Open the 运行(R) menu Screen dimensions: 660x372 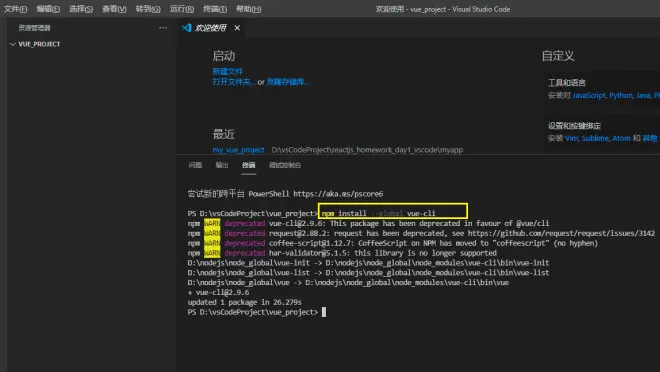pos(182,9)
